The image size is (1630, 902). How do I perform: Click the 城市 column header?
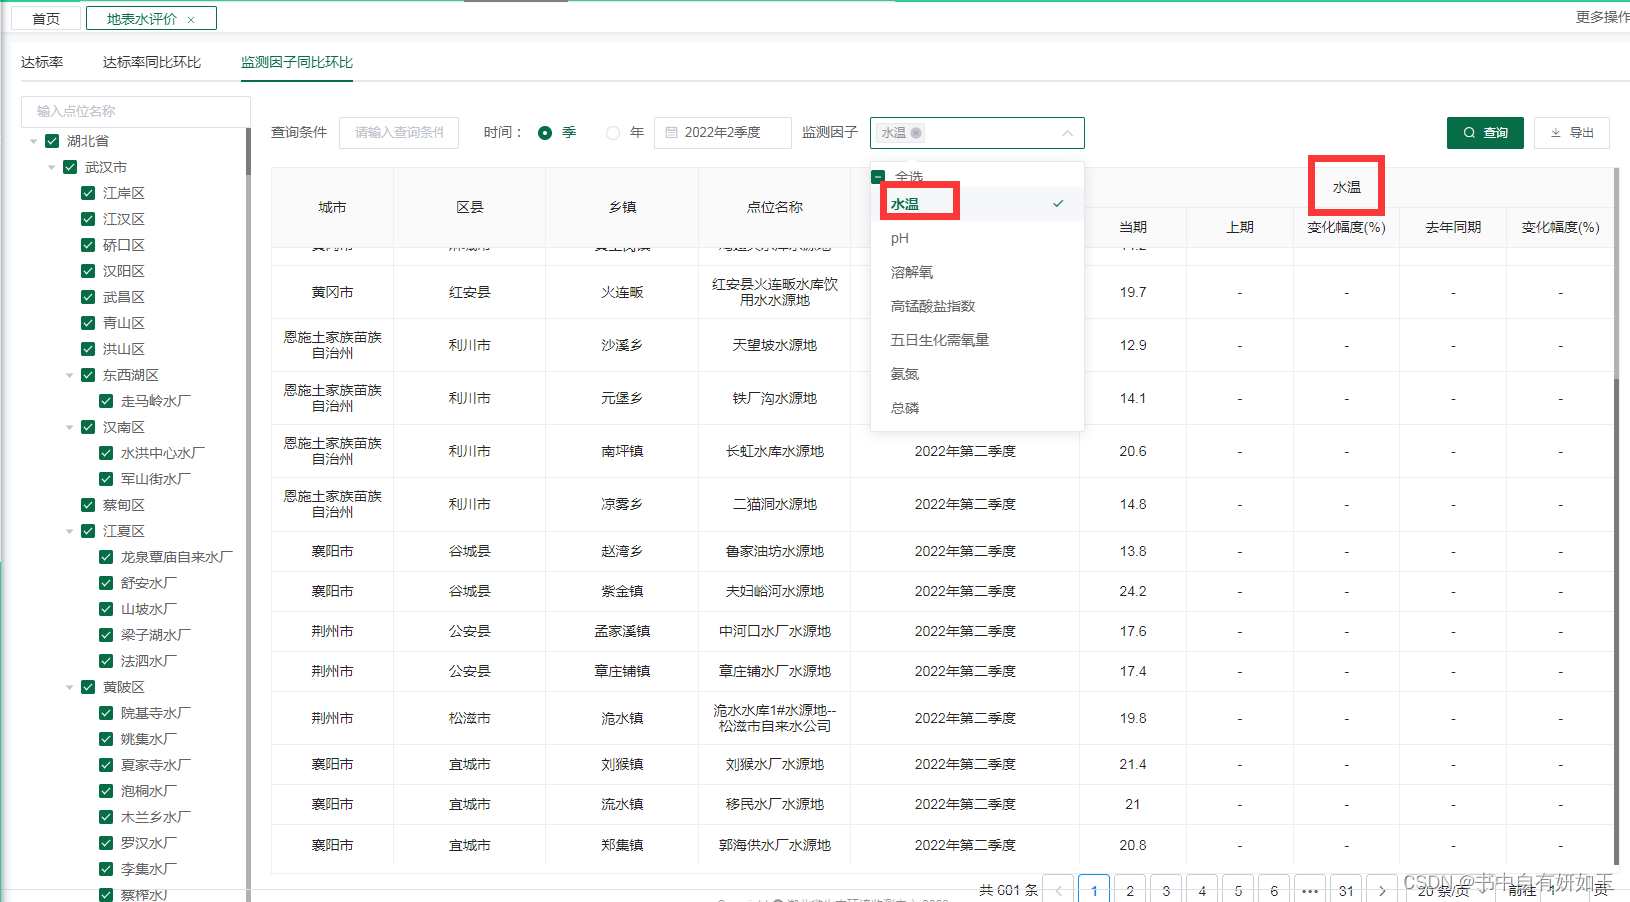pyautogui.click(x=332, y=207)
